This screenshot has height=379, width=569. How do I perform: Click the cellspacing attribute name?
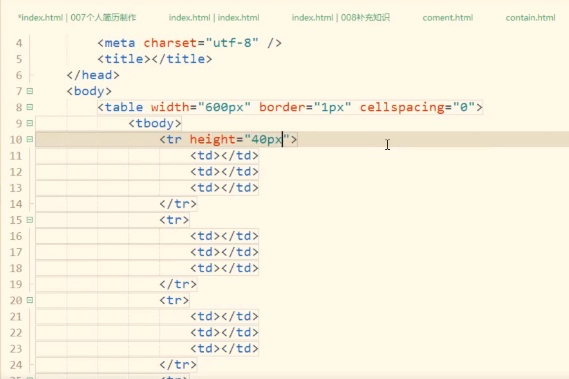402,107
